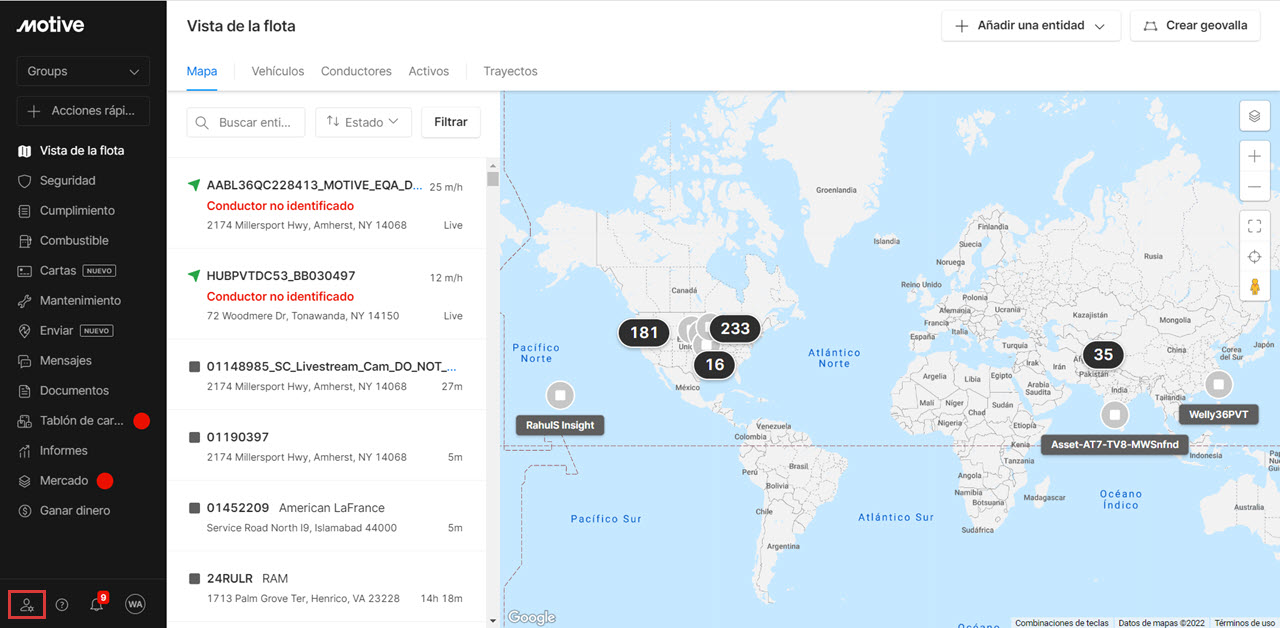Expand the Añadir una entidad dropdown
This screenshot has height=628, width=1280.
click(x=1030, y=26)
